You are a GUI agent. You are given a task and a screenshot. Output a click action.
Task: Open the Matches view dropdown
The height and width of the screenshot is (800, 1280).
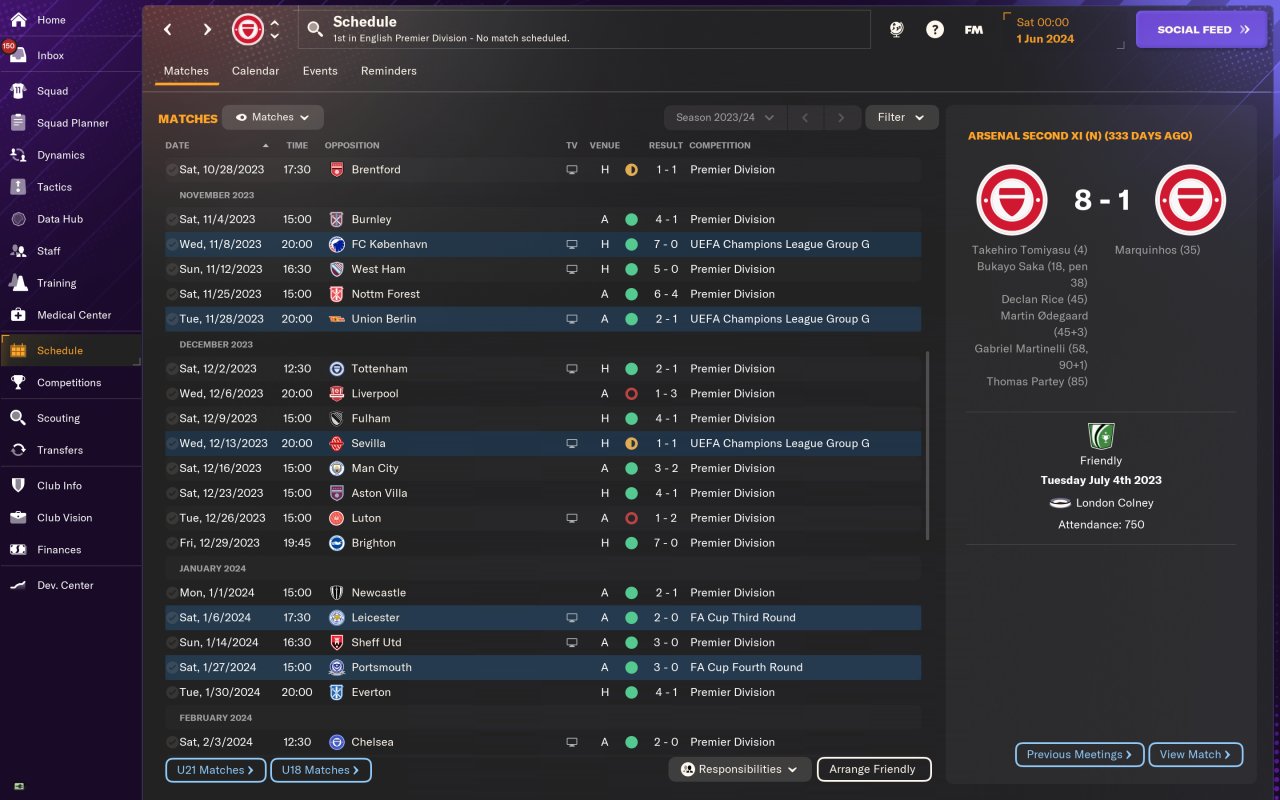pos(273,118)
